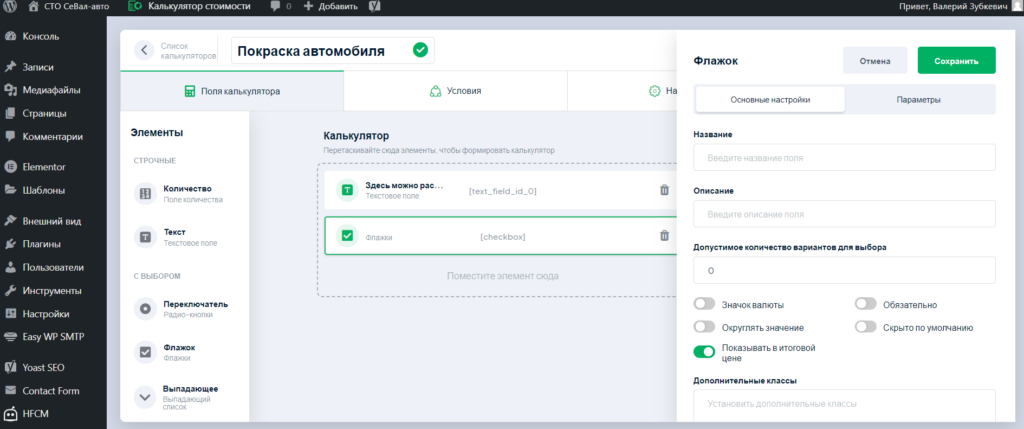Viewport: 1024px width, 429px height.
Task: Click the Внешний вид brush icon
Action: [x=10, y=221]
